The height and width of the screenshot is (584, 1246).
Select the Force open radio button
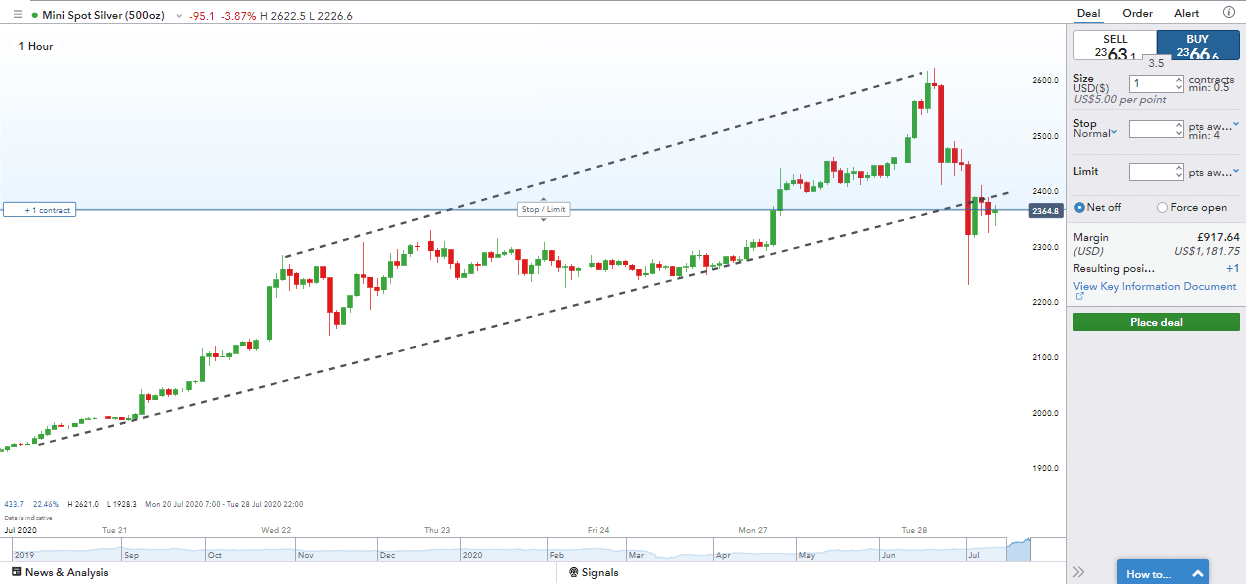coord(1162,207)
